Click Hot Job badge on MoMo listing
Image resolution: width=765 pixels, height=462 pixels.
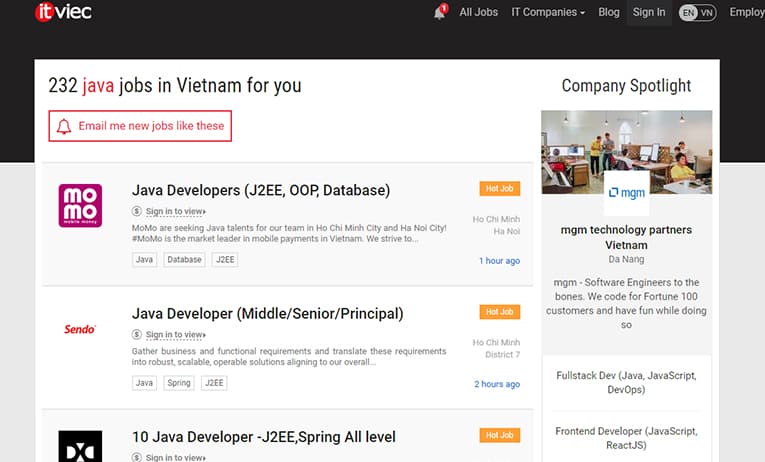pyautogui.click(x=500, y=189)
